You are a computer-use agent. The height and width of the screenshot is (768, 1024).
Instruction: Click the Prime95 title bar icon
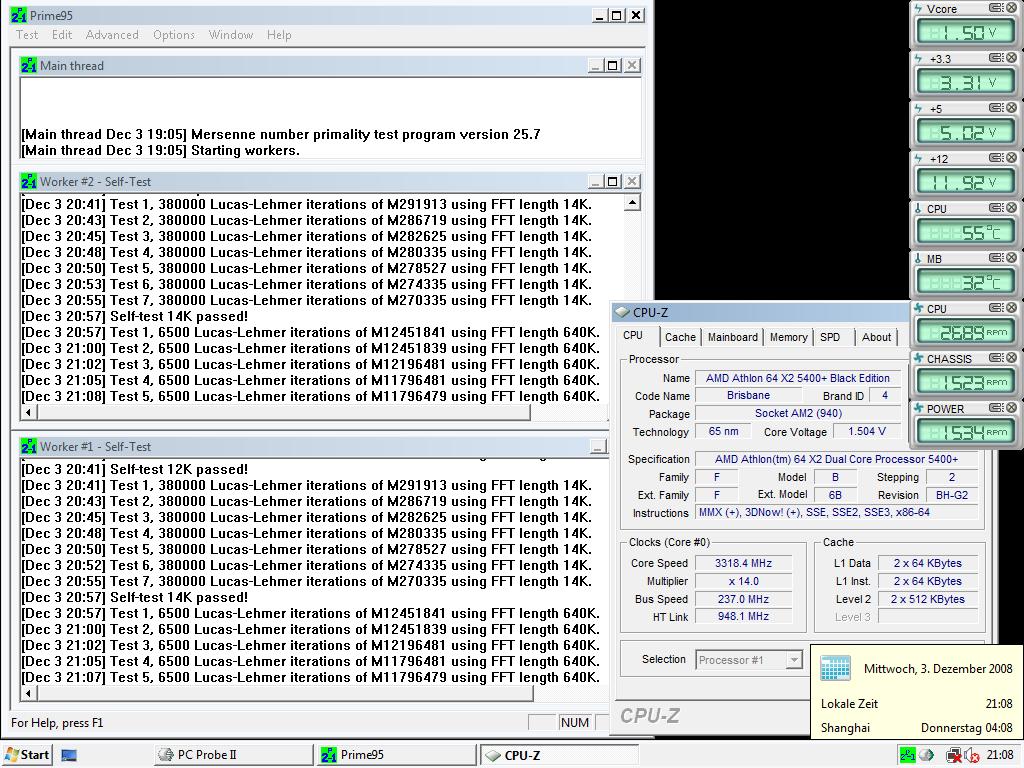click(18, 16)
